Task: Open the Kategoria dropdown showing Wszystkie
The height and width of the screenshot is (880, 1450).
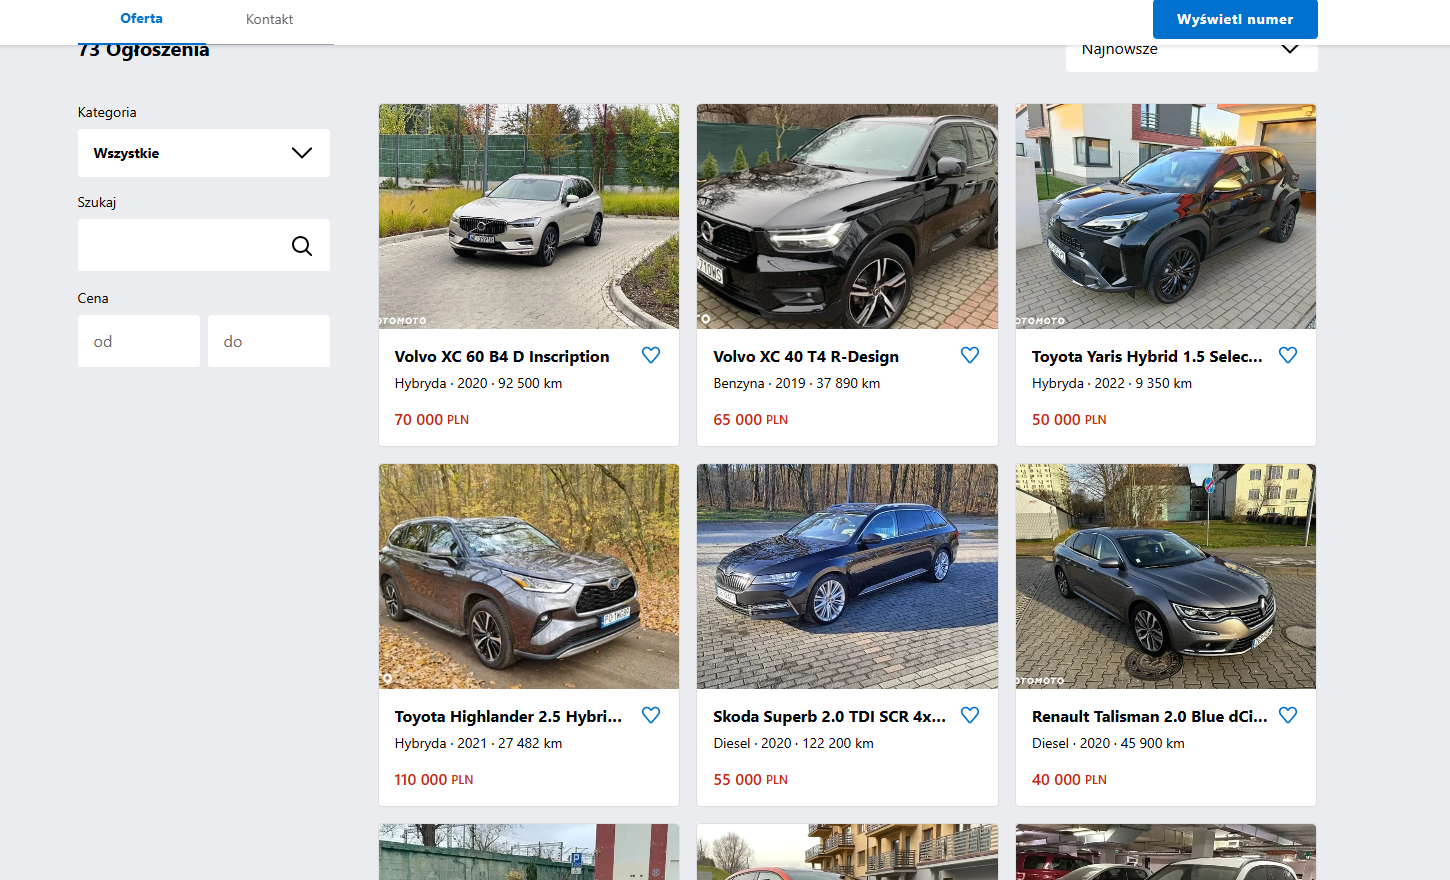Action: [204, 153]
